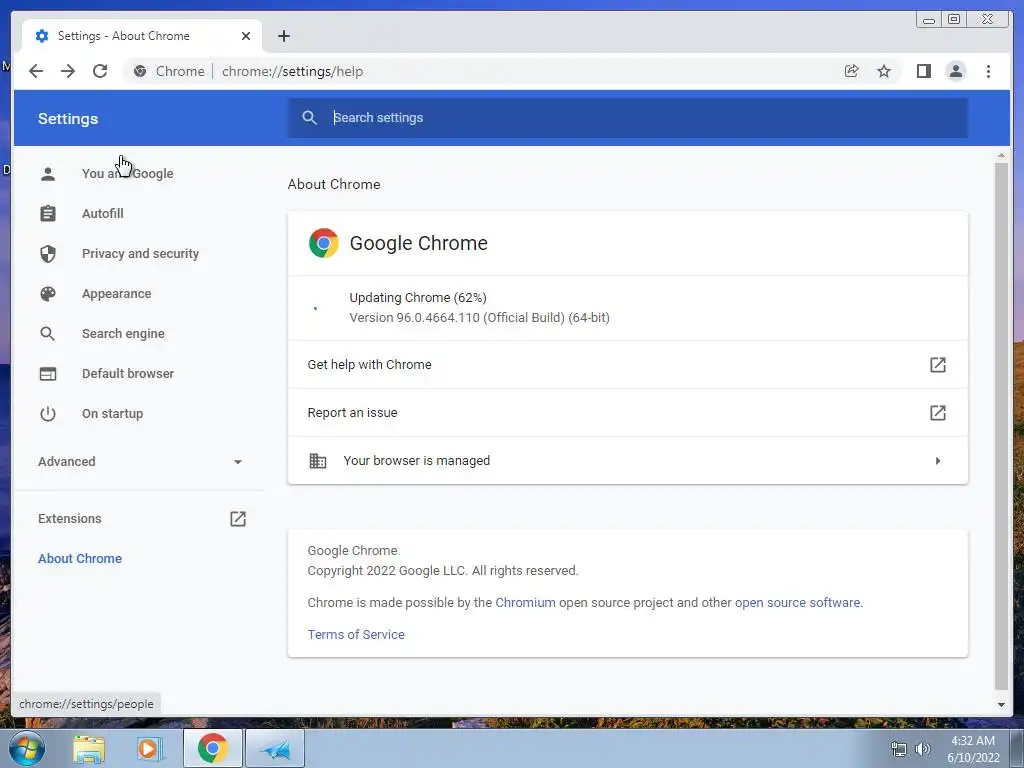Image resolution: width=1024 pixels, height=768 pixels.
Task: Open the open source software link
Action: [797, 602]
